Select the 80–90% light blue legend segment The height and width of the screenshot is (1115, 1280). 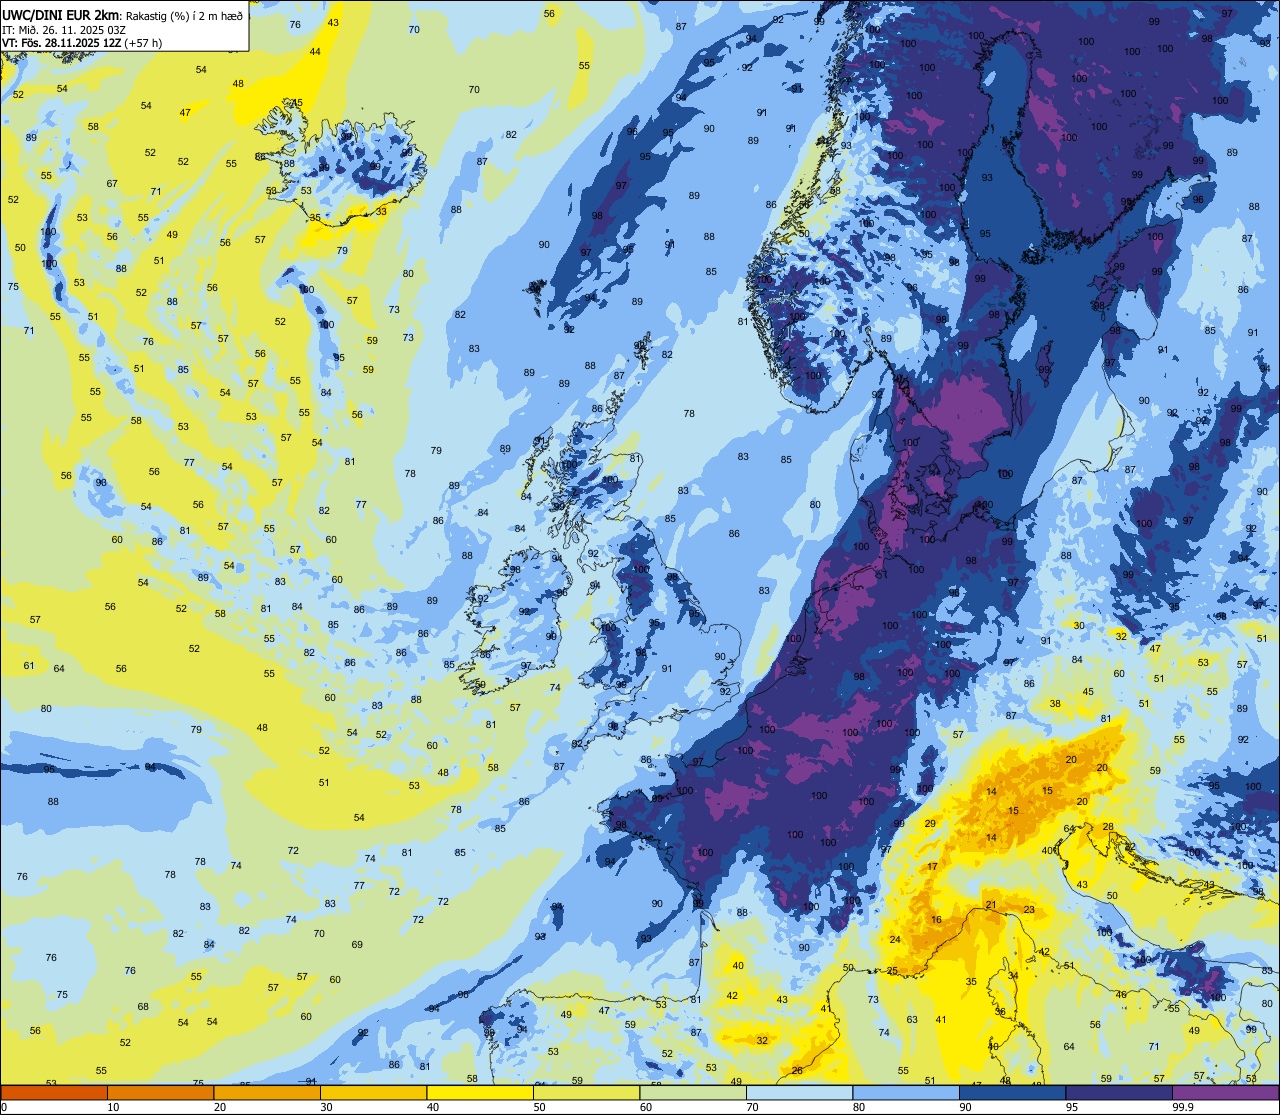(906, 1093)
